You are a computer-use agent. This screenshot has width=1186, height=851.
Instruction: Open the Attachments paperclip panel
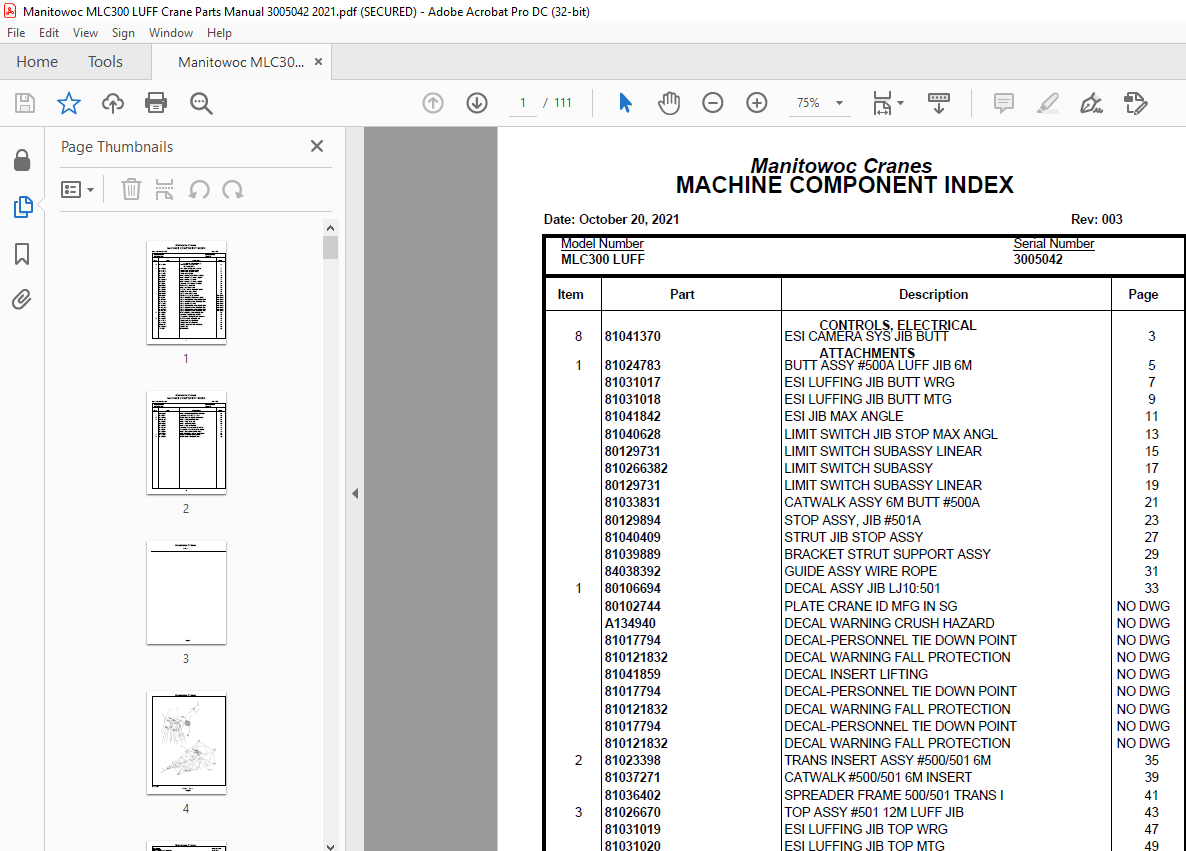pos(22,300)
